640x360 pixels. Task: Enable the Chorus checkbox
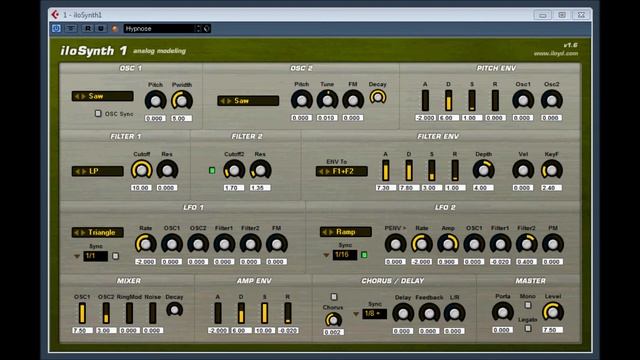[x=334, y=297]
